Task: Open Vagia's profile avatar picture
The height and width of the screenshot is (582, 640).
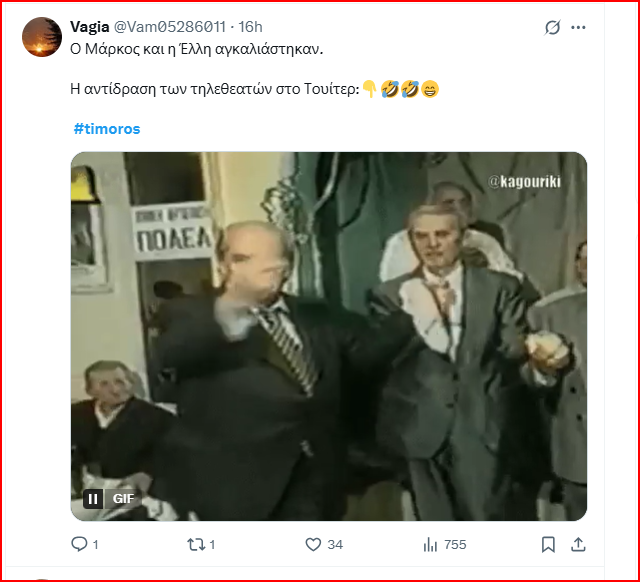Action: pyautogui.click(x=40, y=37)
